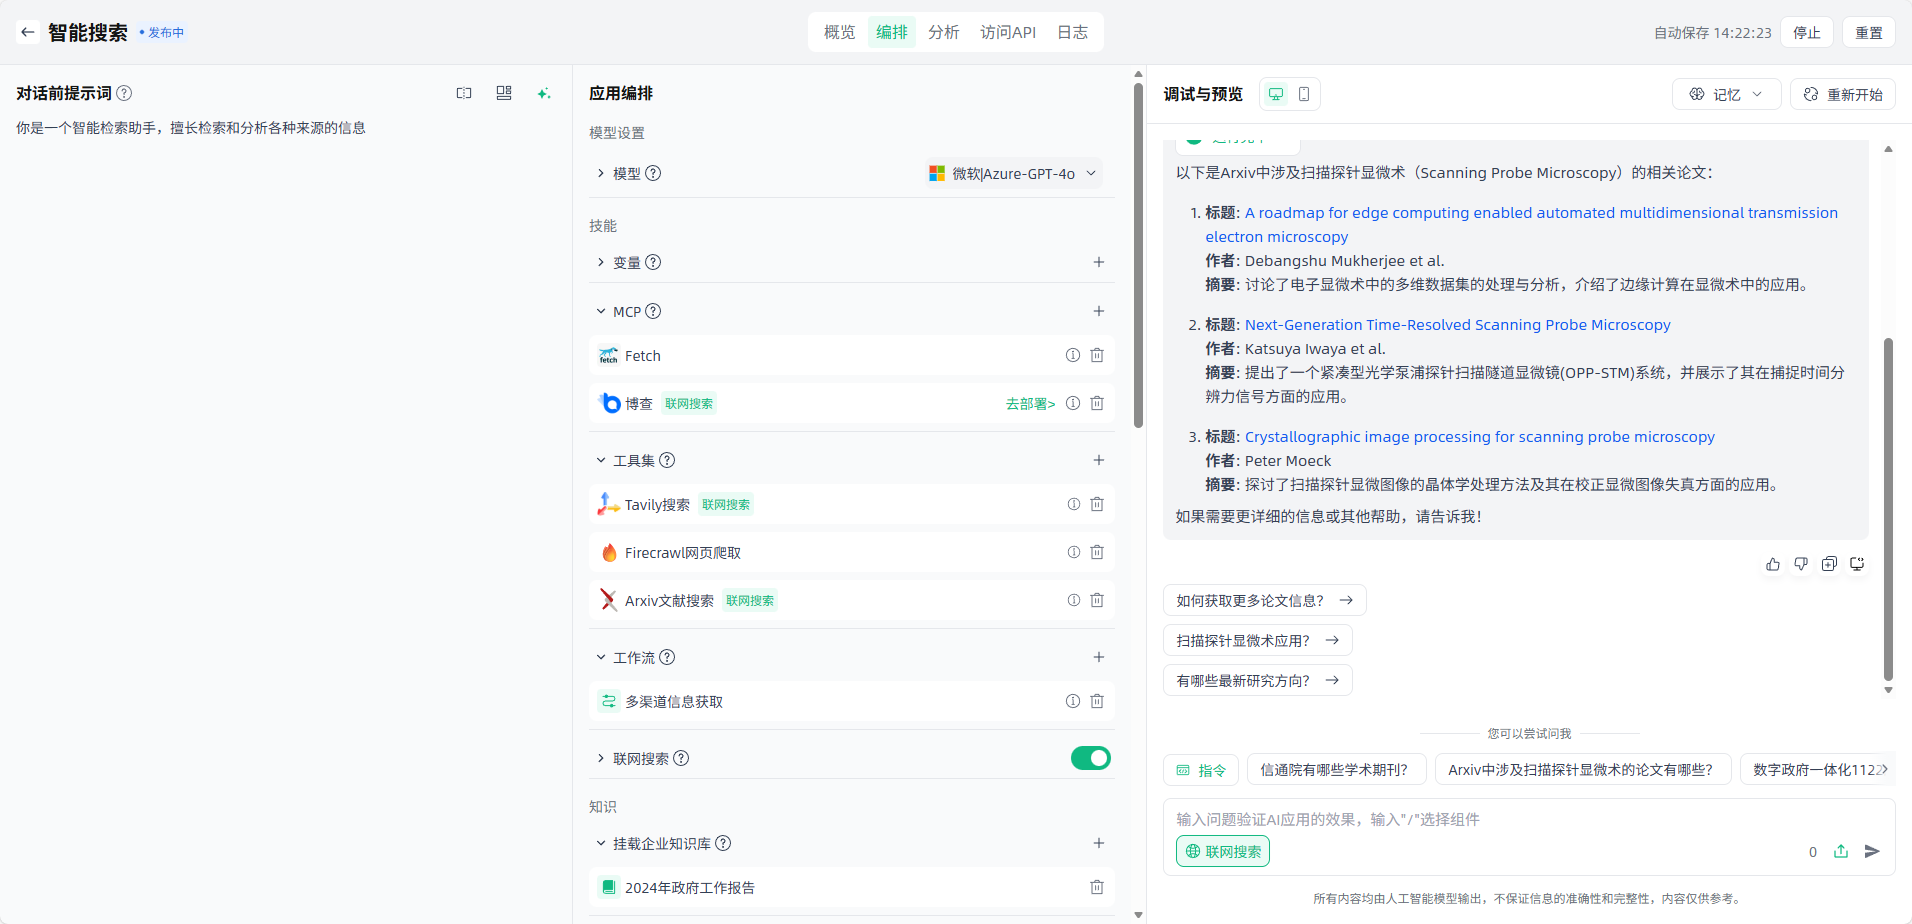Viewport: 1912px width, 924px height.
Task: Toggle 联网搜索 chip in input box
Action: 1223,851
